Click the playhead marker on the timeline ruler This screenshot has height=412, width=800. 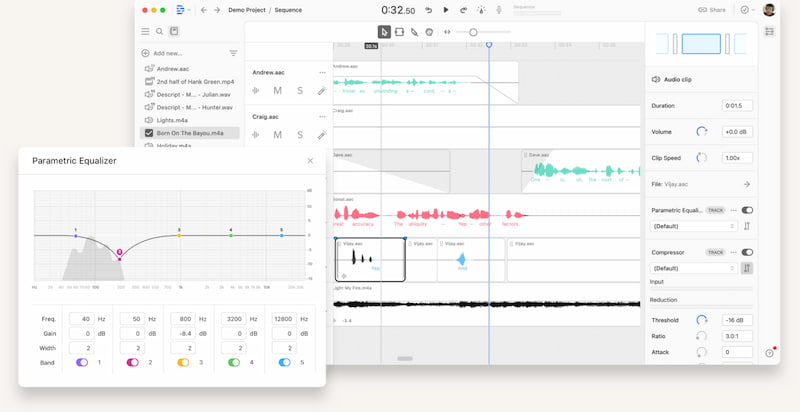(x=489, y=45)
